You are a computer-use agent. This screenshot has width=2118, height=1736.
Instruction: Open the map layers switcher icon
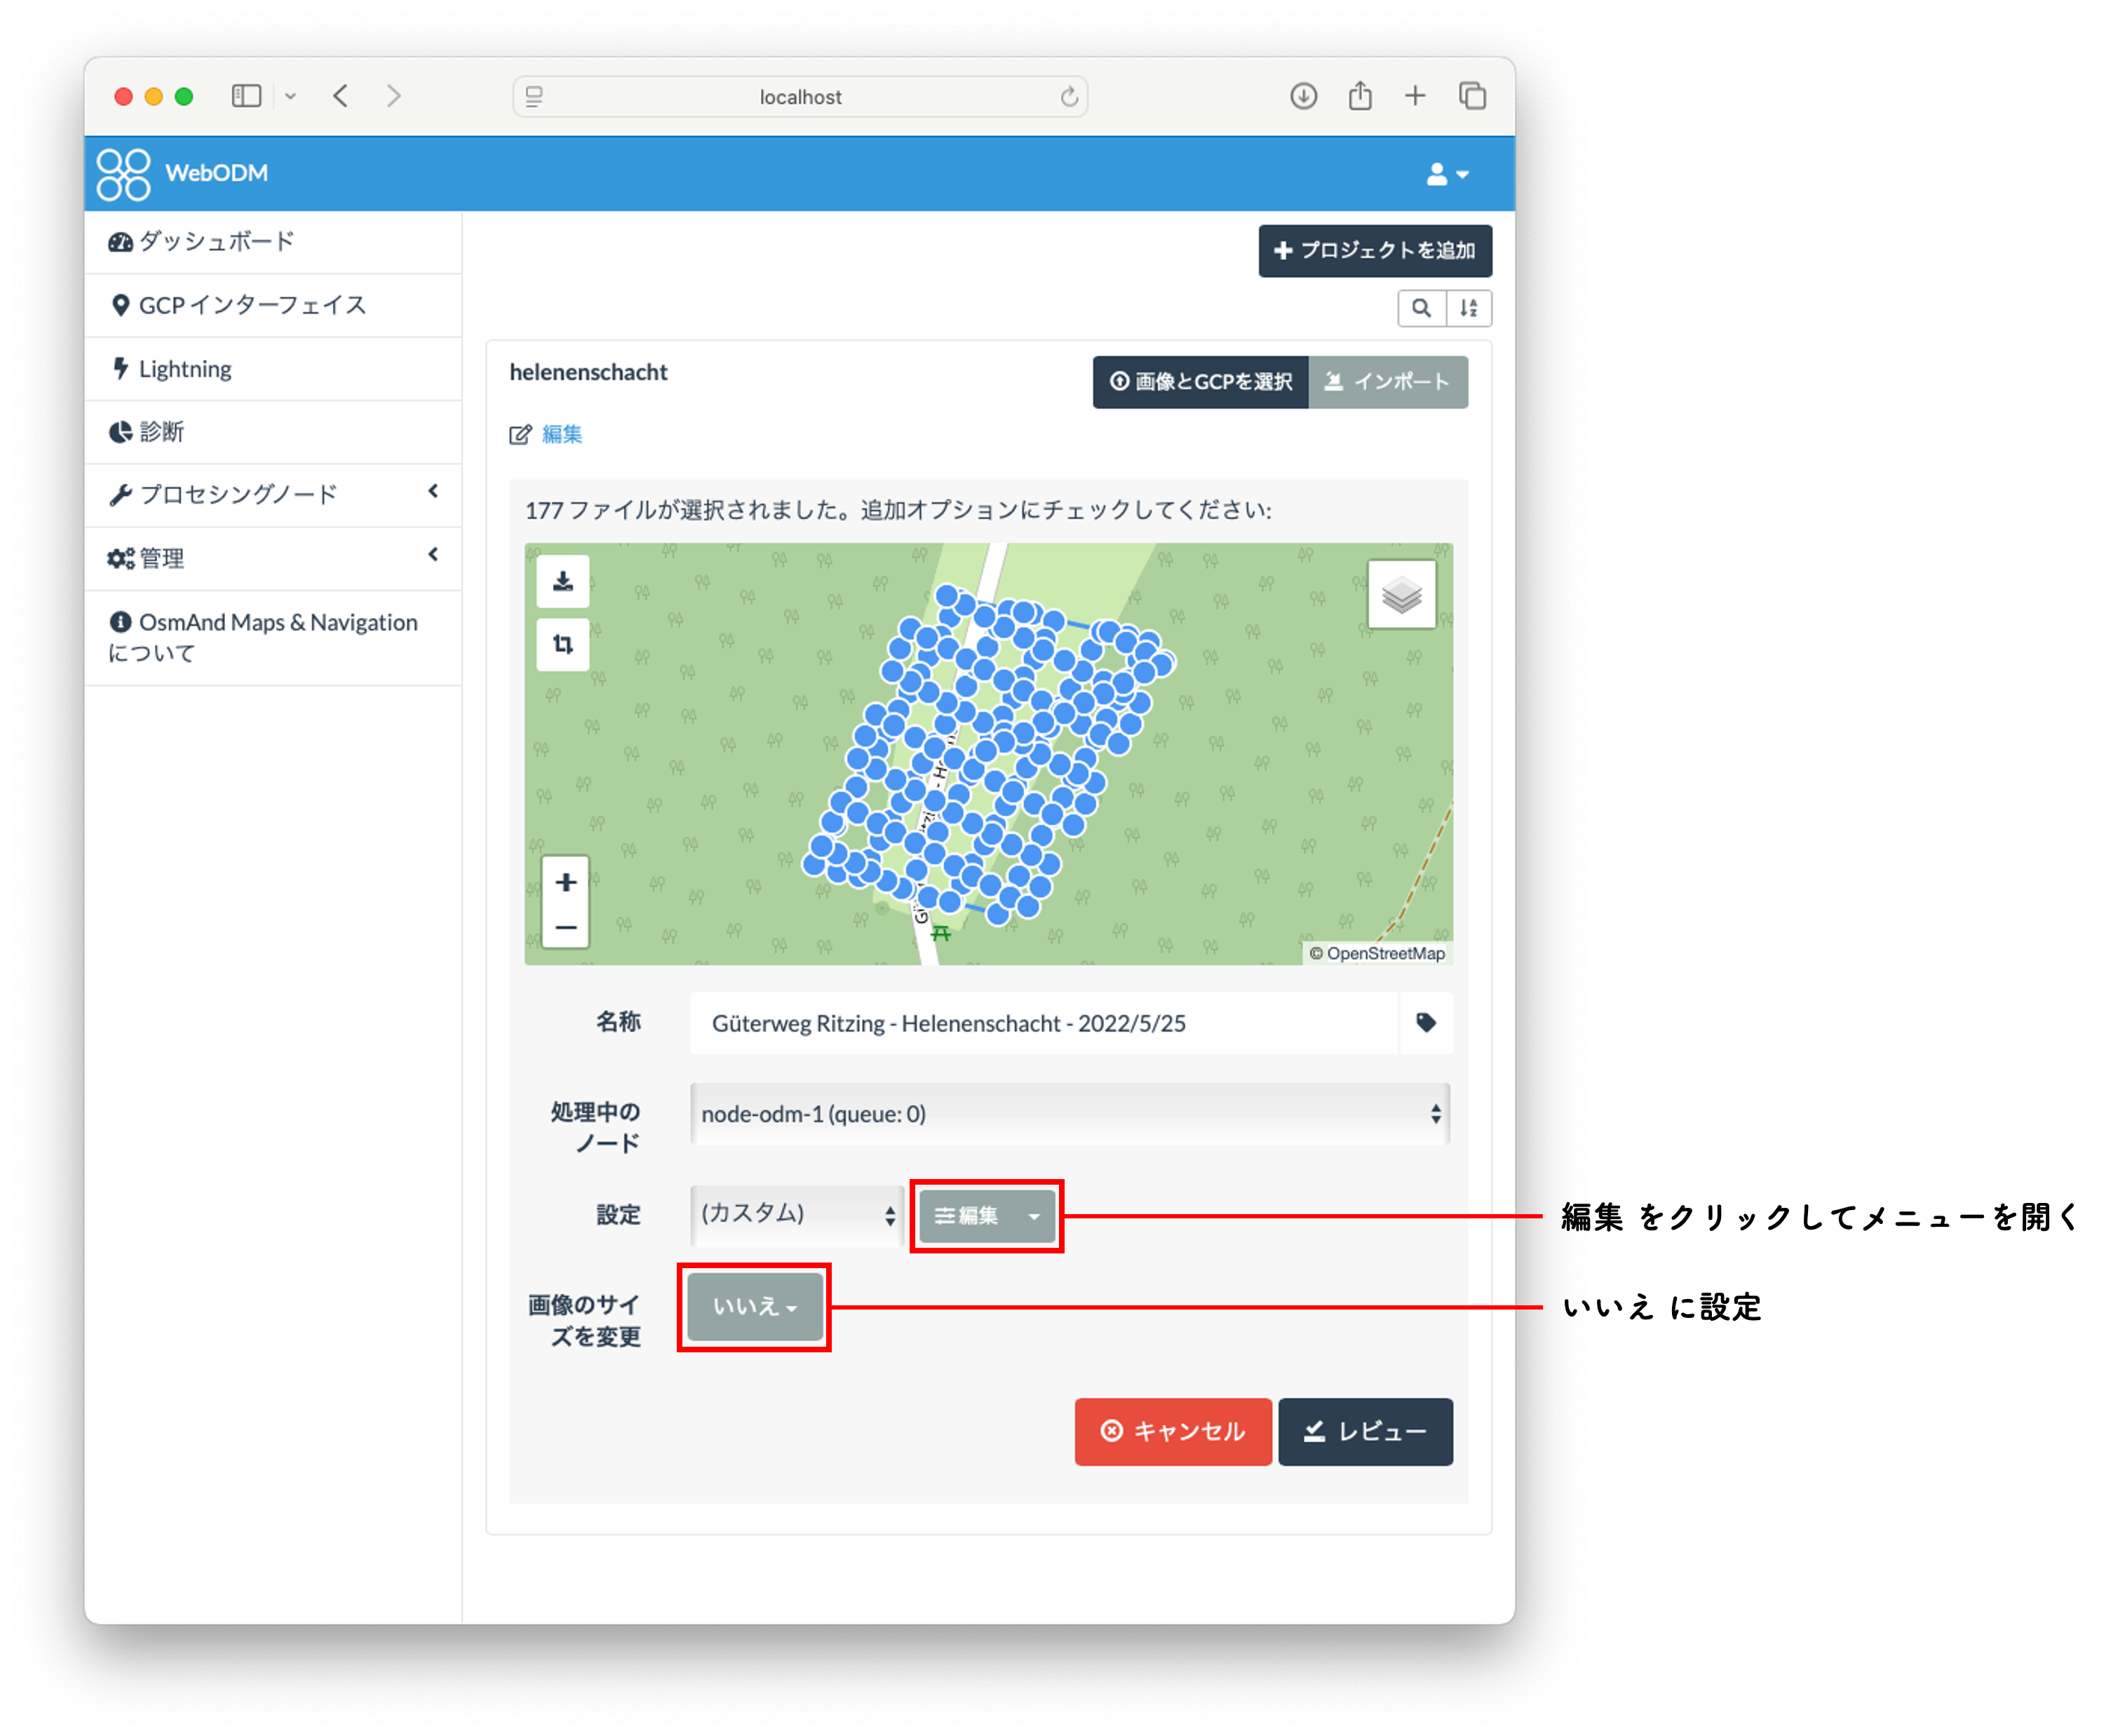tap(1401, 595)
